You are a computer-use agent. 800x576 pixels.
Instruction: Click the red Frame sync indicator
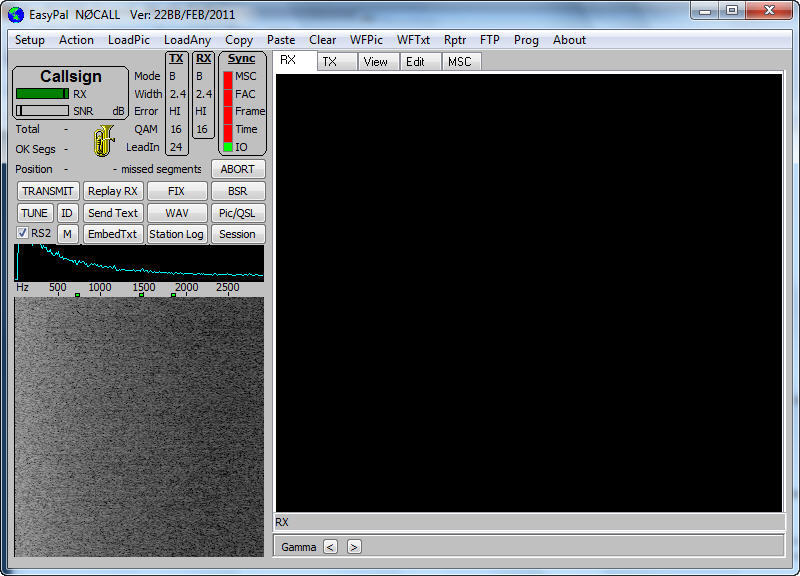227,112
